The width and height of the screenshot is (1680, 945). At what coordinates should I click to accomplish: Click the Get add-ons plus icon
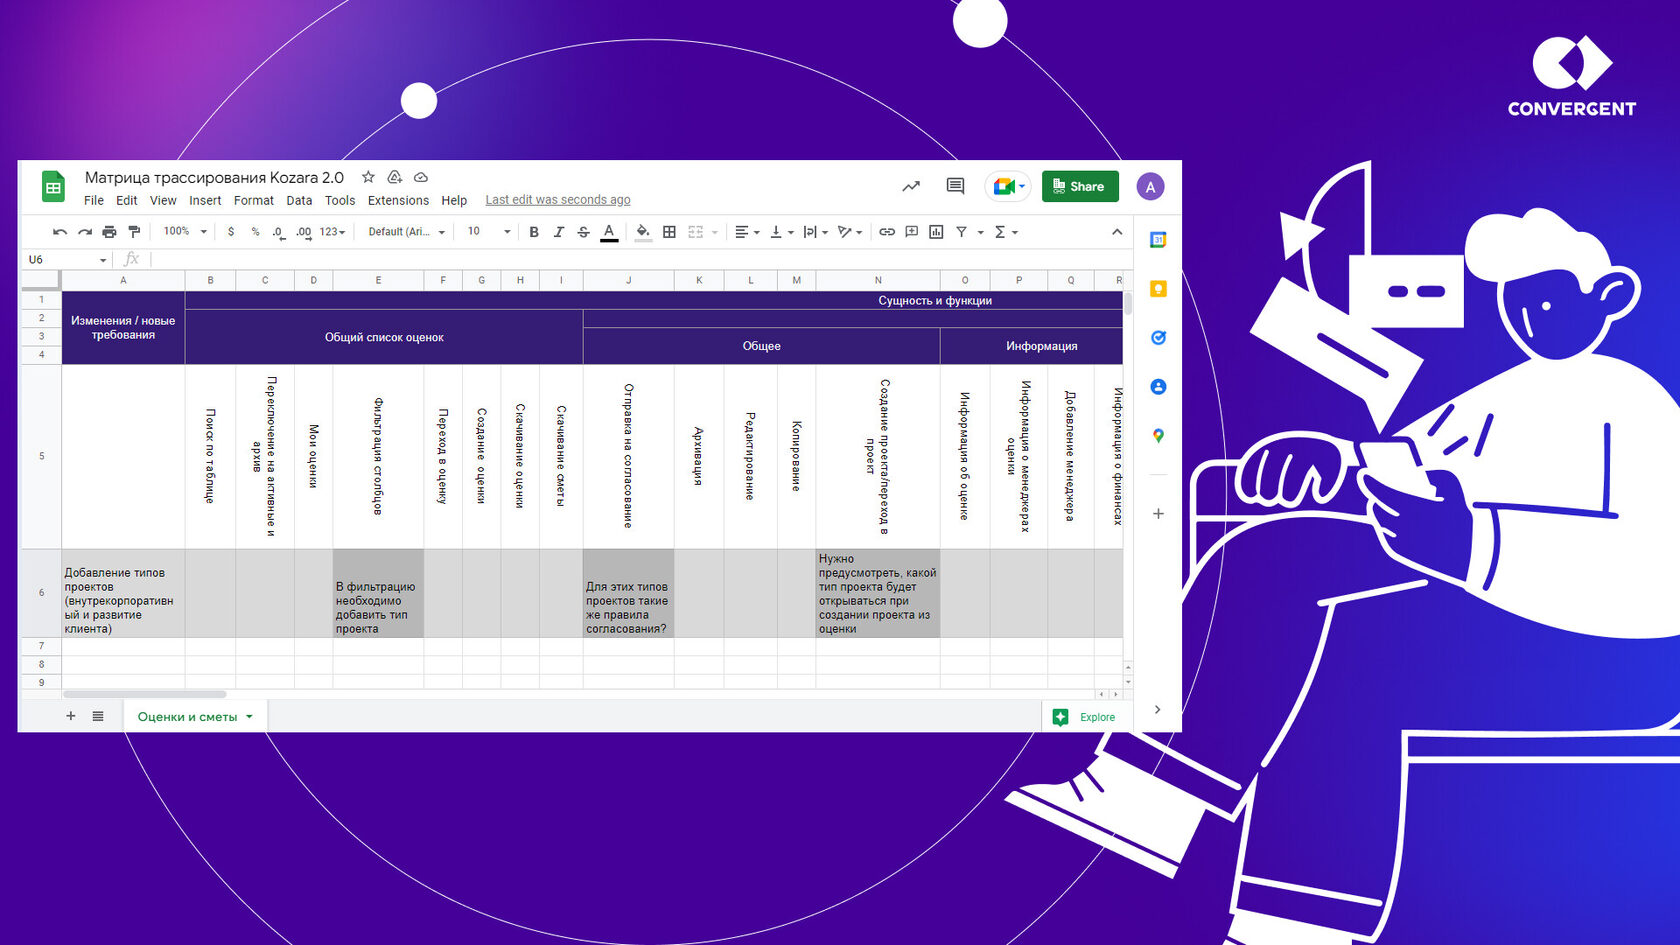[x=1158, y=514]
